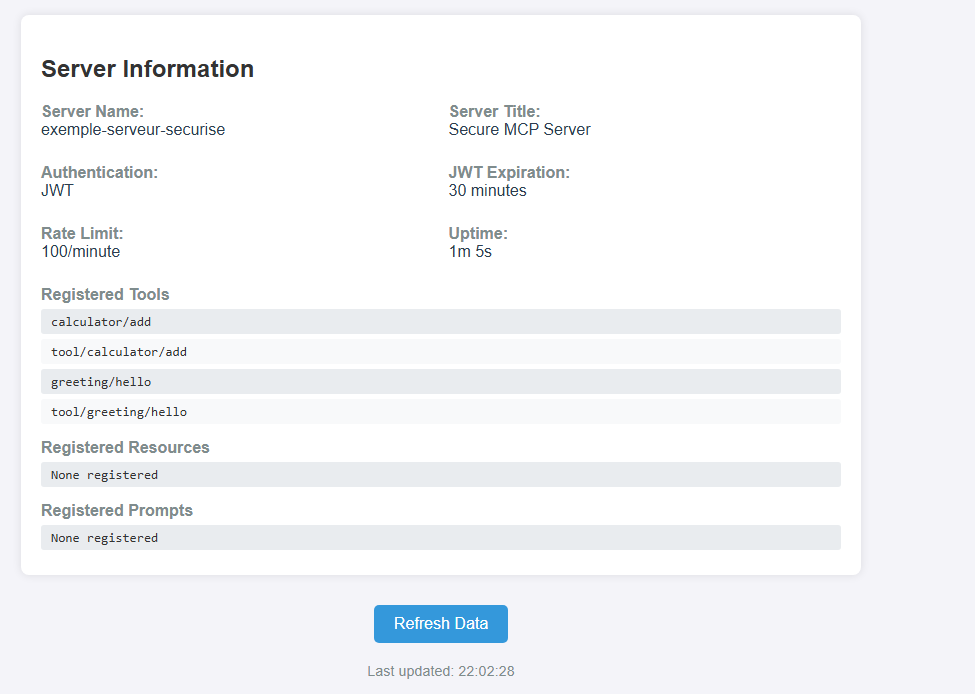975x694 pixels.
Task: Click the Registered Resources label
Action: point(125,447)
